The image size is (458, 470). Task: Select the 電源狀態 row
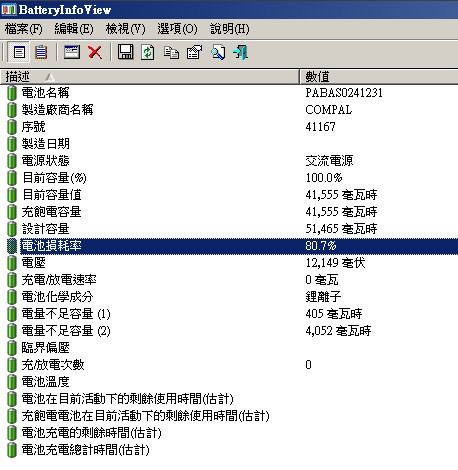click(229, 161)
